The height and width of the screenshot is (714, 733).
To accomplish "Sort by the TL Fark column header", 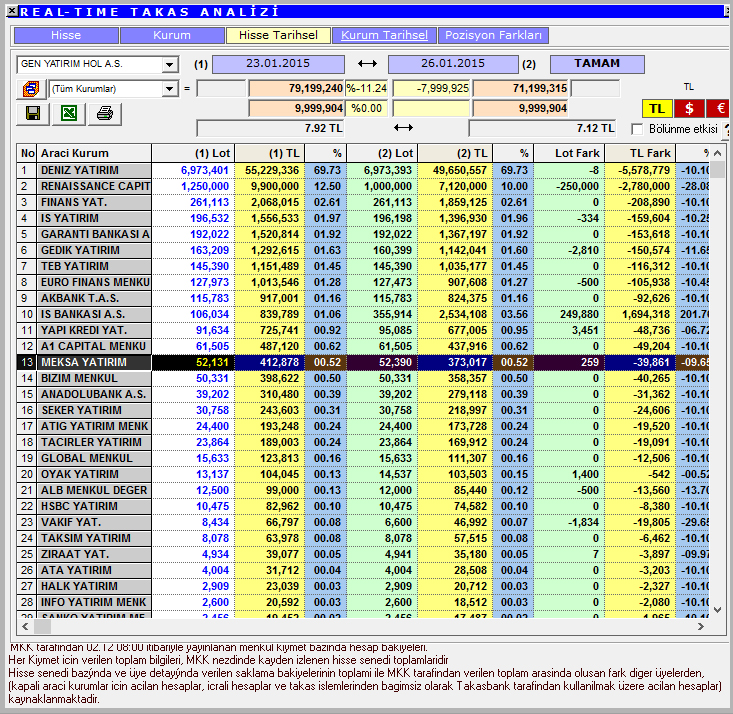I will (640, 153).
